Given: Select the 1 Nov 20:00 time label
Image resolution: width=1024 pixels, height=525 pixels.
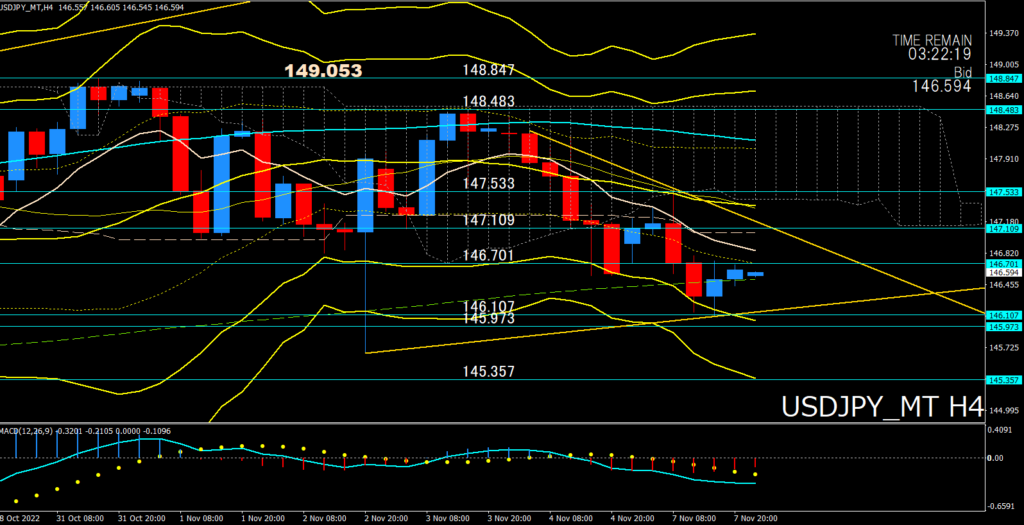Looking at the screenshot, I should click(x=264, y=518).
